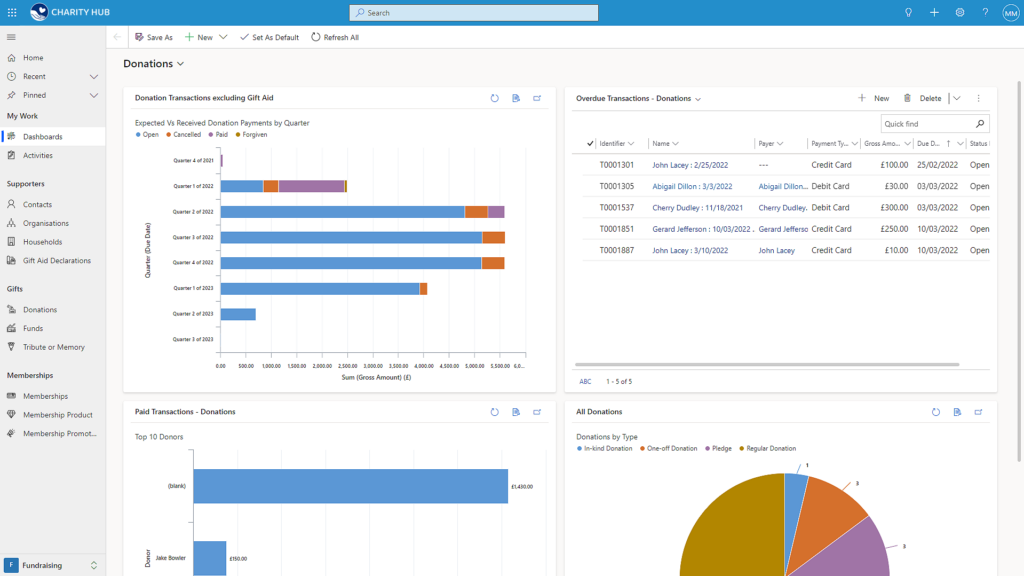Refresh the All Donations chart
The image size is (1024, 576).
(936, 412)
